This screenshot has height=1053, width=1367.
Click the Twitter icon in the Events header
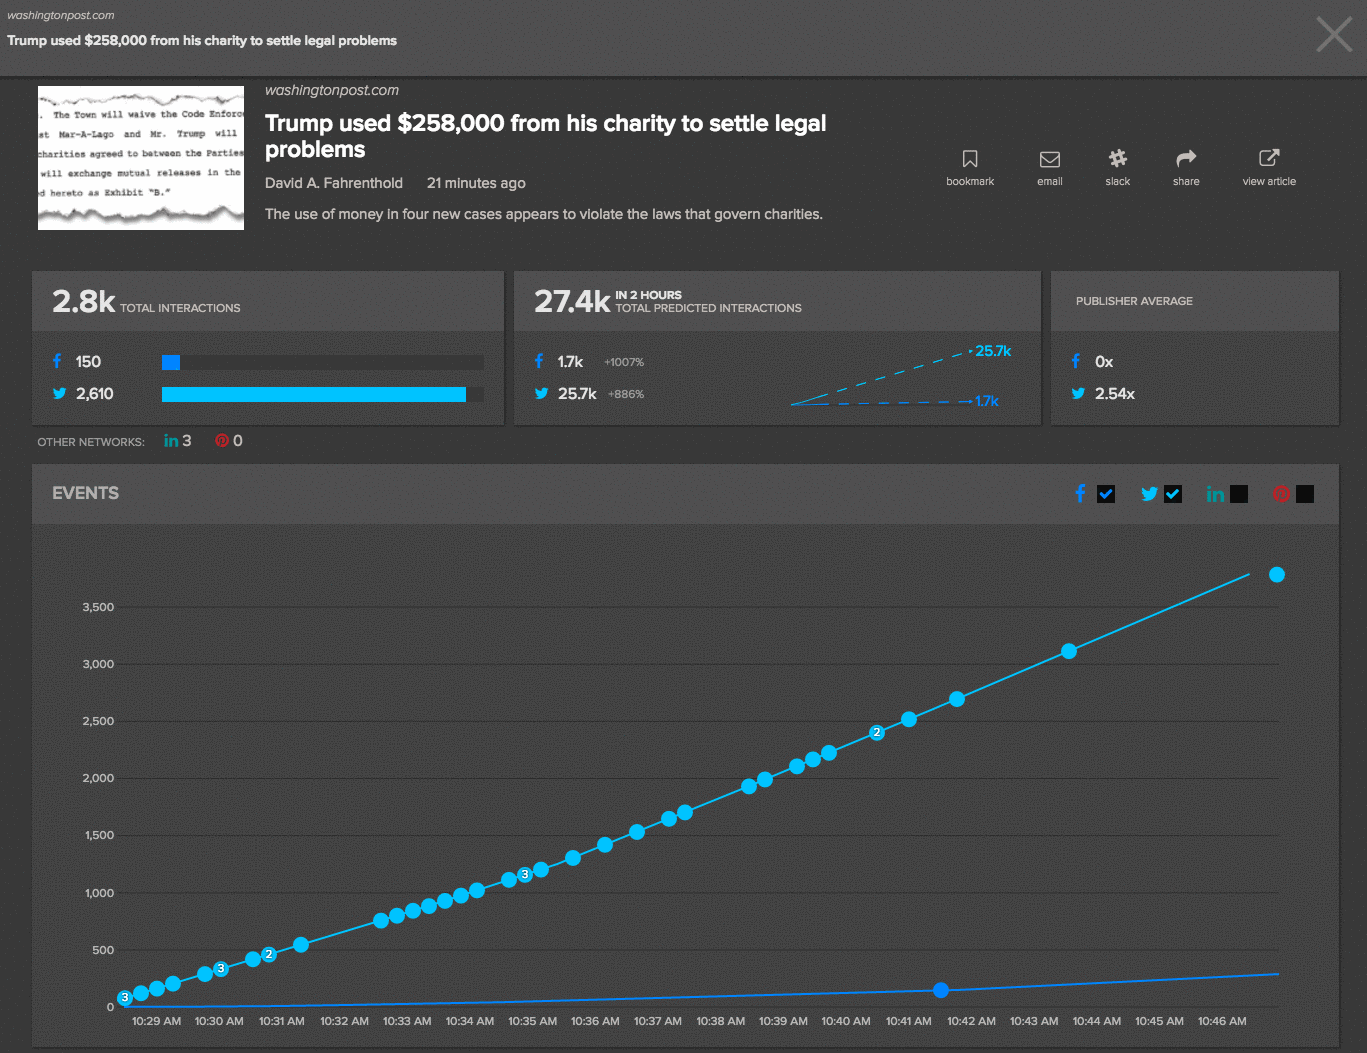click(x=1149, y=494)
